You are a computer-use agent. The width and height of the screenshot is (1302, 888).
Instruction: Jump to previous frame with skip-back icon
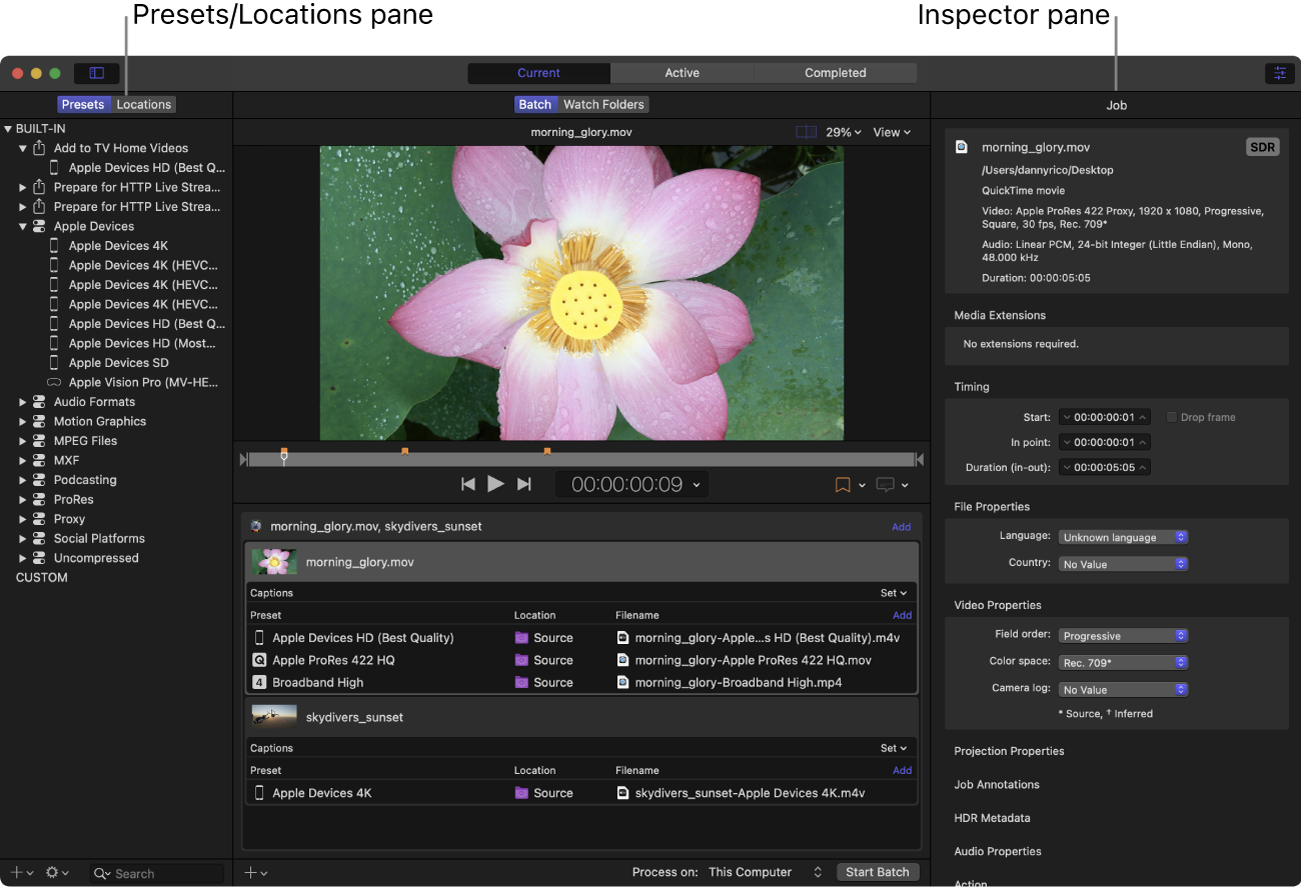(x=468, y=484)
